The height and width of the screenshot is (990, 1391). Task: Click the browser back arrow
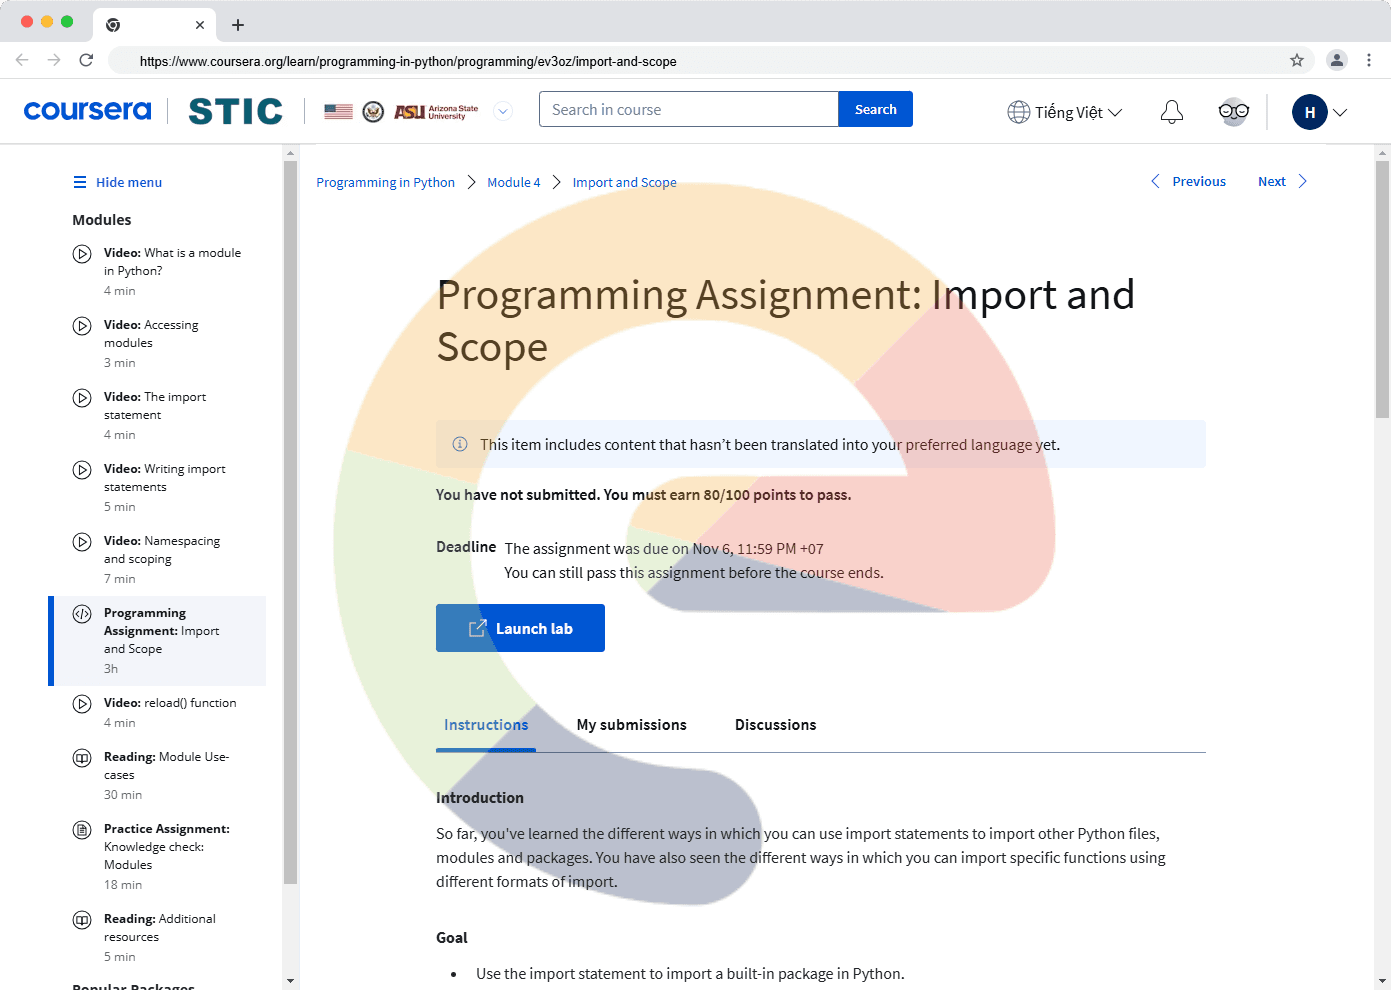click(22, 60)
